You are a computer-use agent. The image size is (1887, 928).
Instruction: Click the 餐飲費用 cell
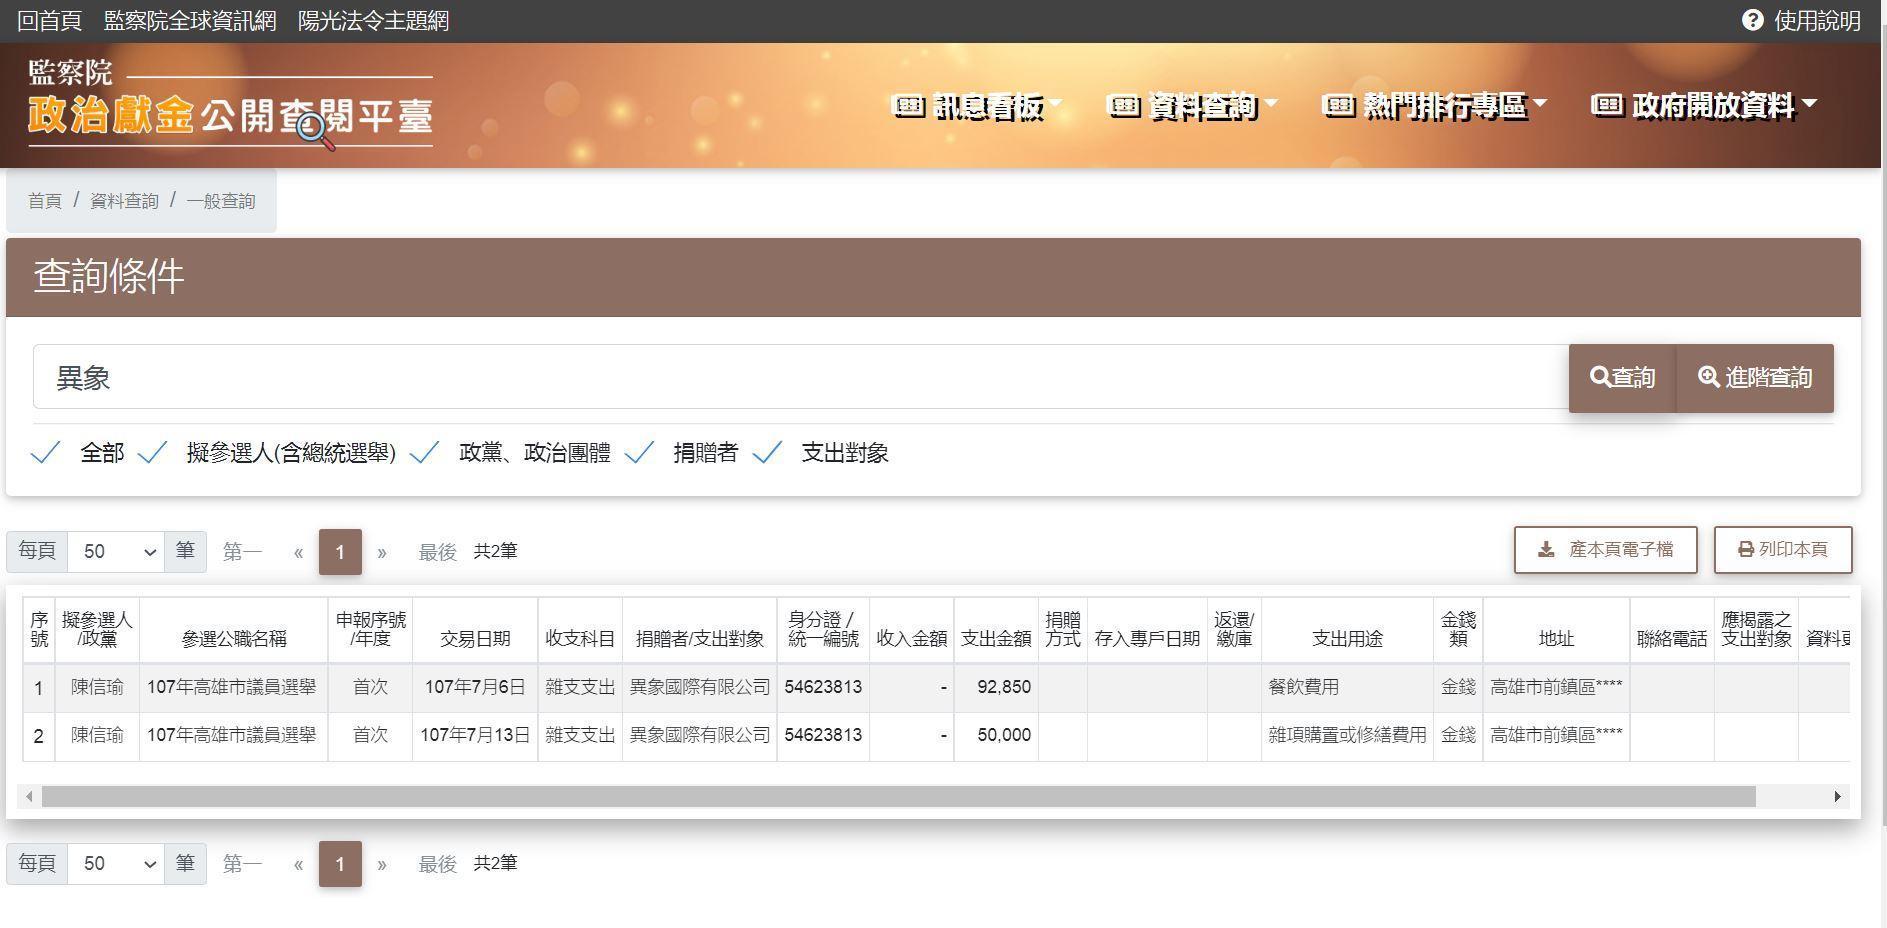pos(1347,687)
